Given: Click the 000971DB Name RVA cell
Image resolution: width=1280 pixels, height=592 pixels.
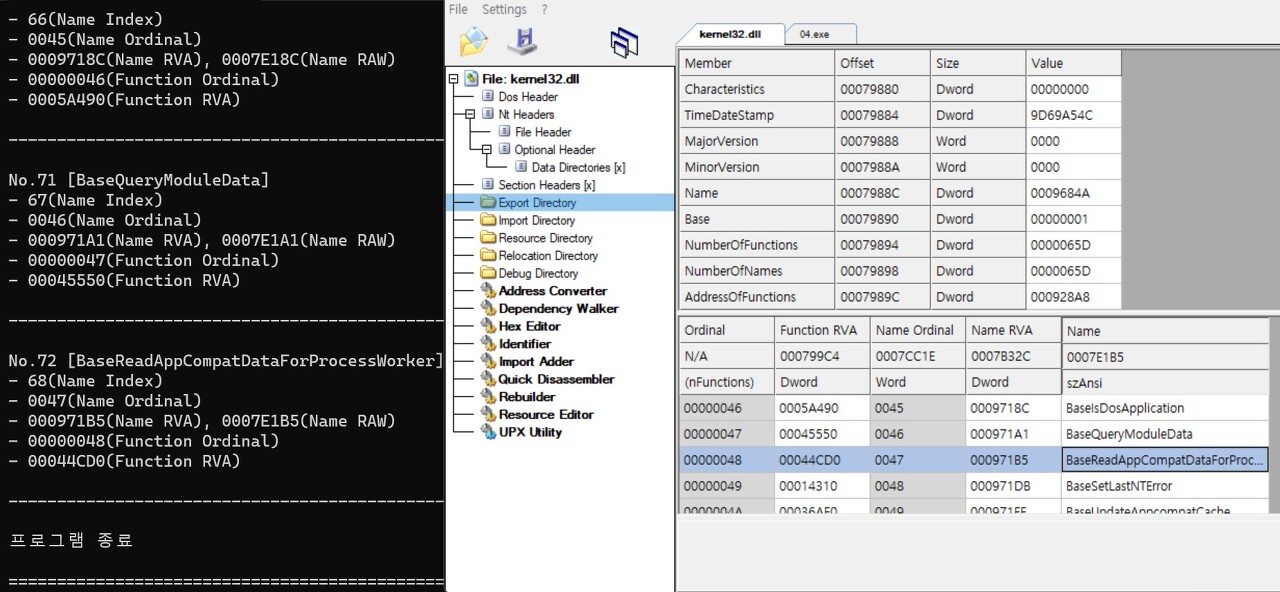Looking at the screenshot, I should click(x=1013, y=486).
